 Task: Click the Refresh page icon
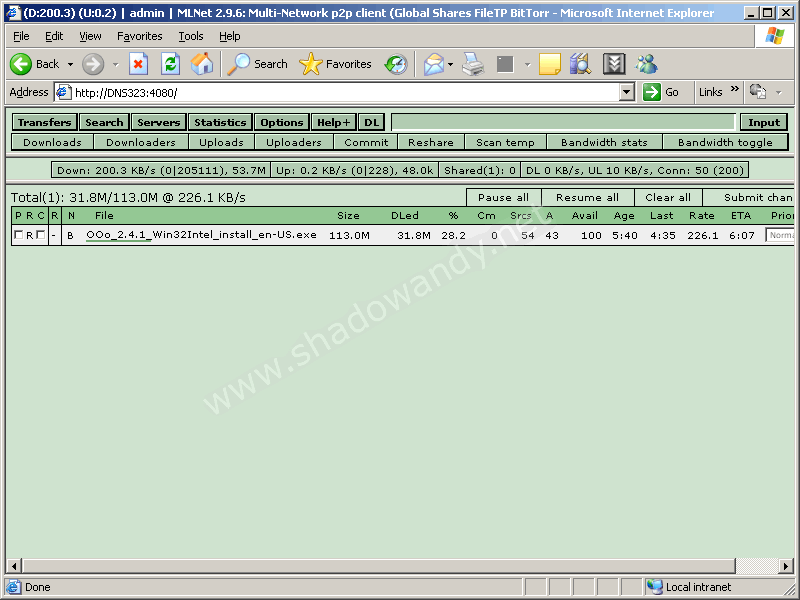click(x=170, y=64)
